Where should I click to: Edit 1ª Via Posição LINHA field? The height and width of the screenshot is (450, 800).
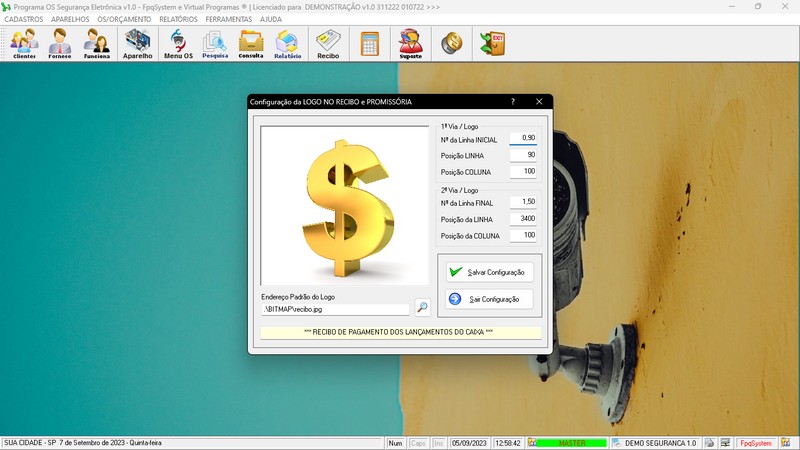(x=523, y=155)
